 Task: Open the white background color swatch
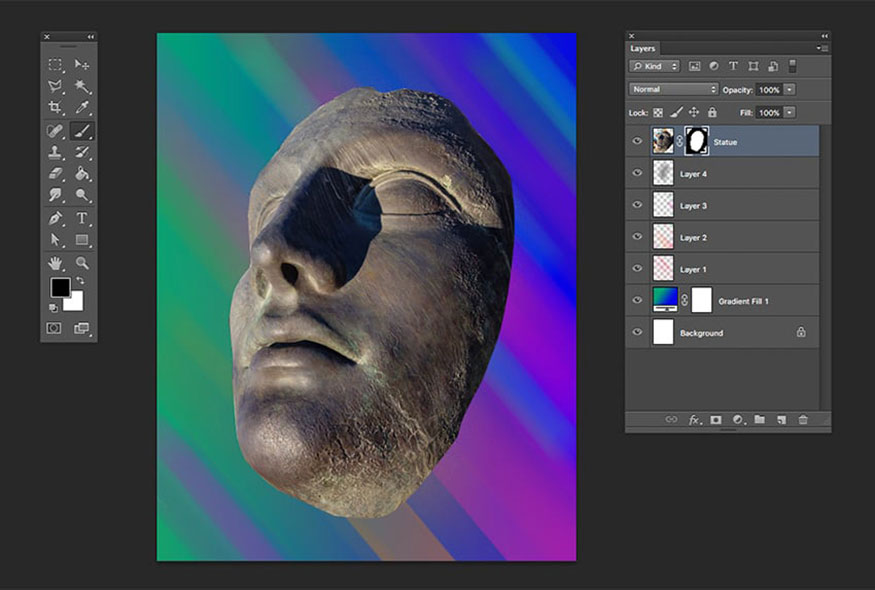click(x=76, y=303)
